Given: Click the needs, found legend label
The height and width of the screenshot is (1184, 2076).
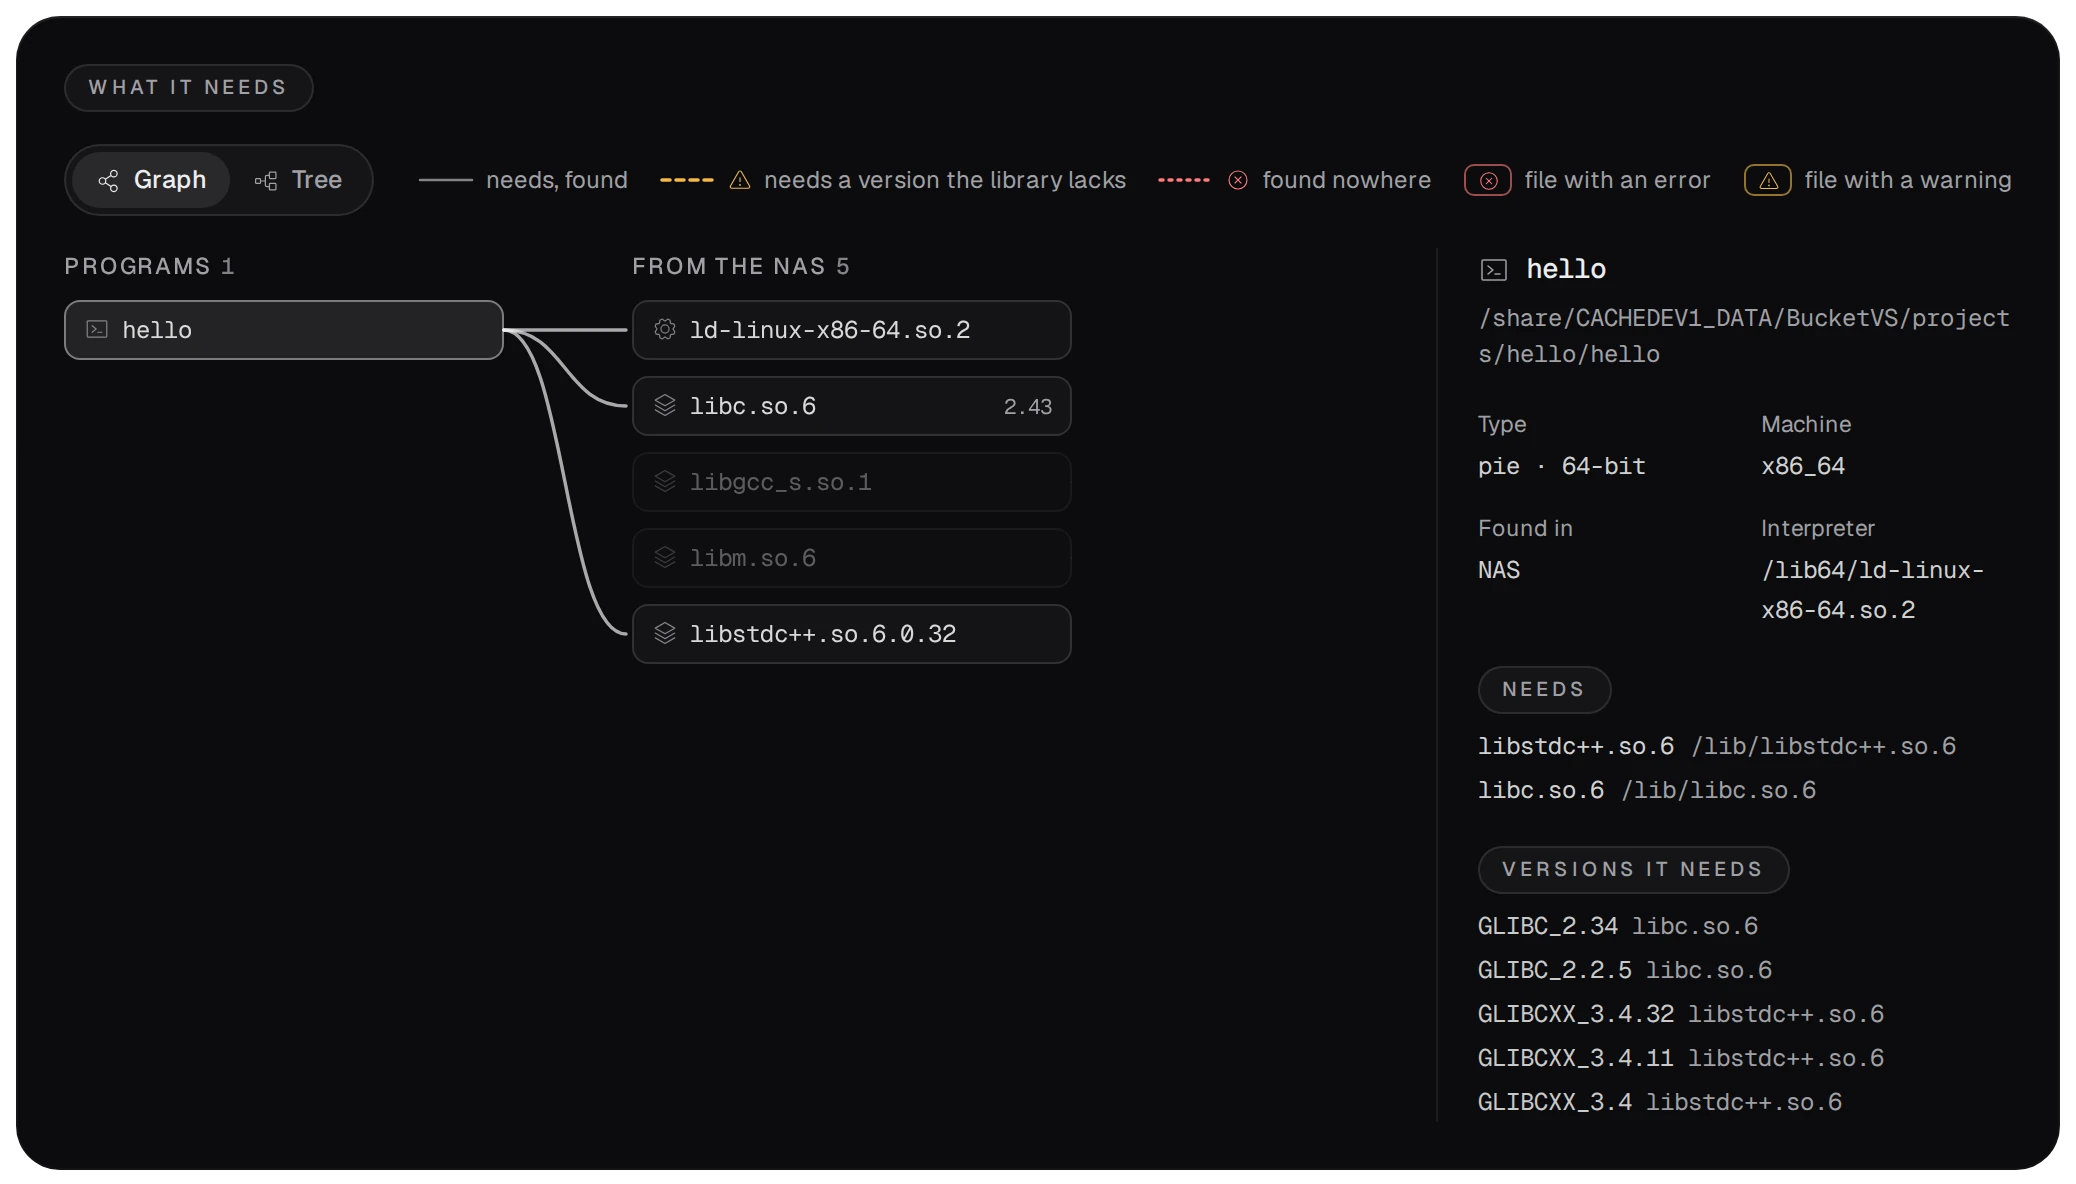Looking at the screenshot, I should pyautogui.click(x=557, y=180).
